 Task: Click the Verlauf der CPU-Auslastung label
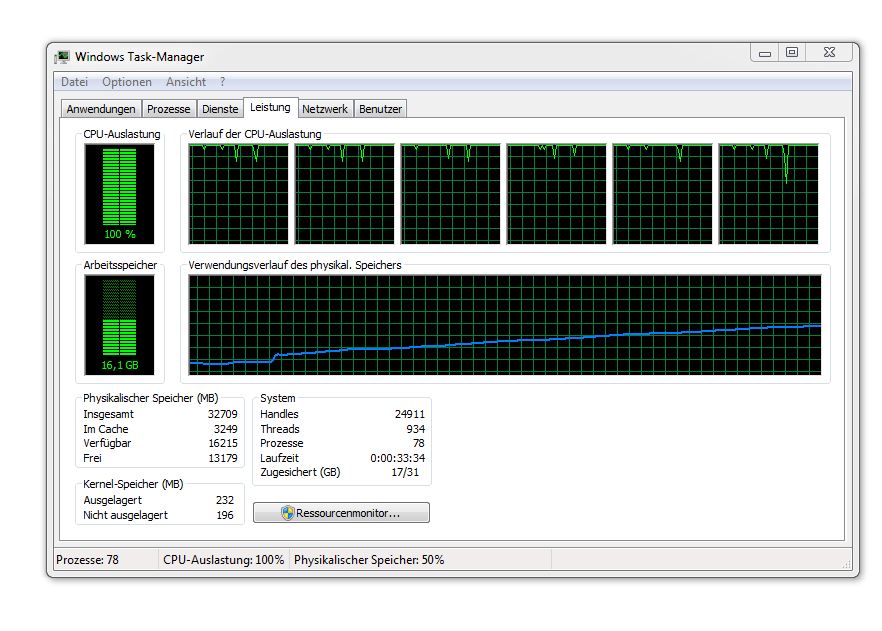coord(255,134)
